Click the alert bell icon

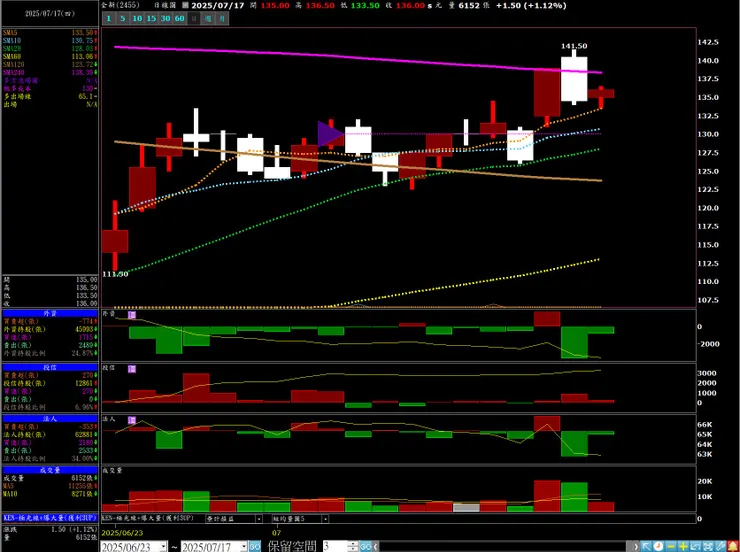pos(732,546)
